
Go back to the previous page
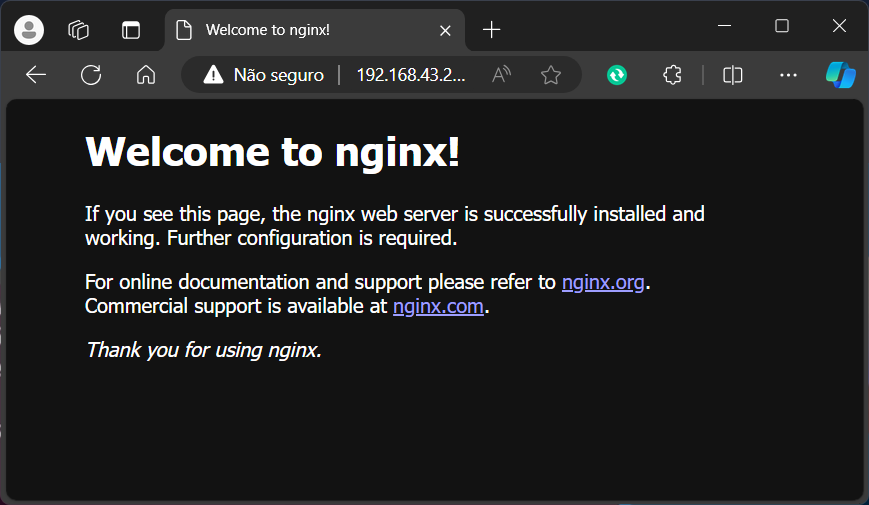point(36,75)
